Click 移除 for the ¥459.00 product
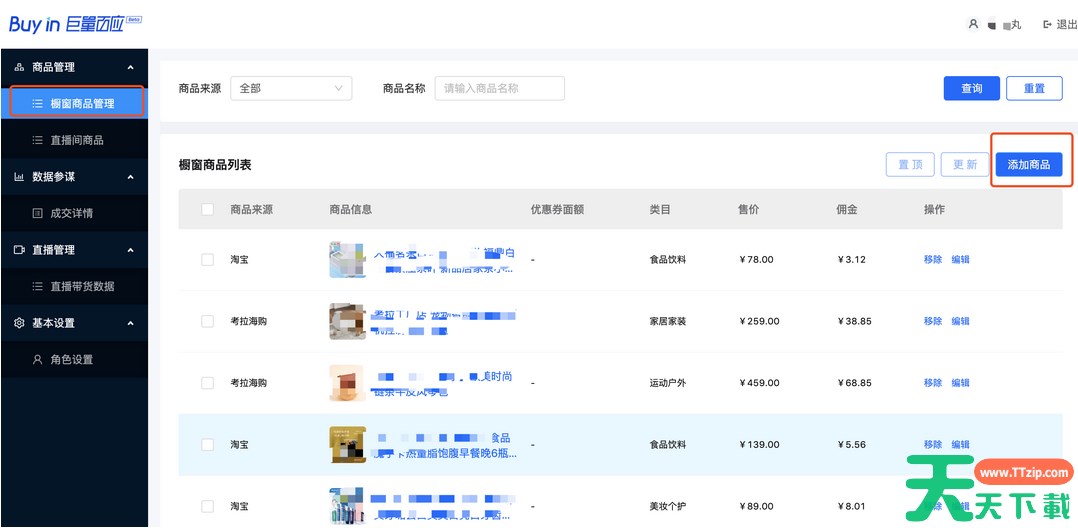Viewport: 1078px width, 528px height. 932,383
